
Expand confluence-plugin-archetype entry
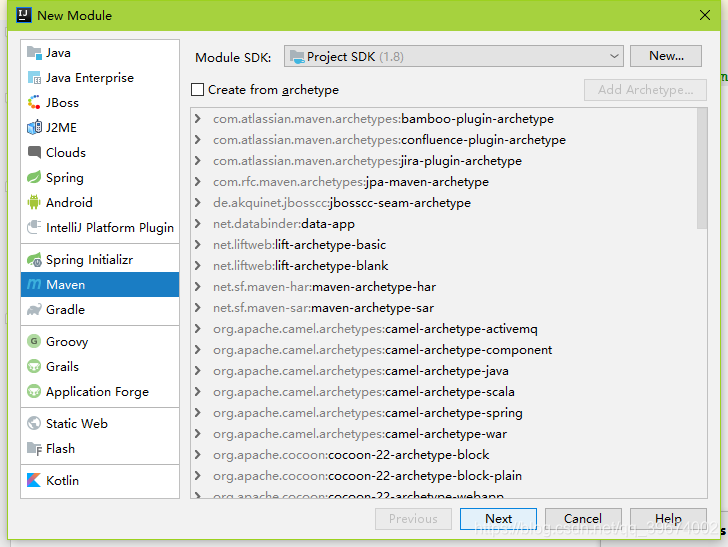coord(198,140)
